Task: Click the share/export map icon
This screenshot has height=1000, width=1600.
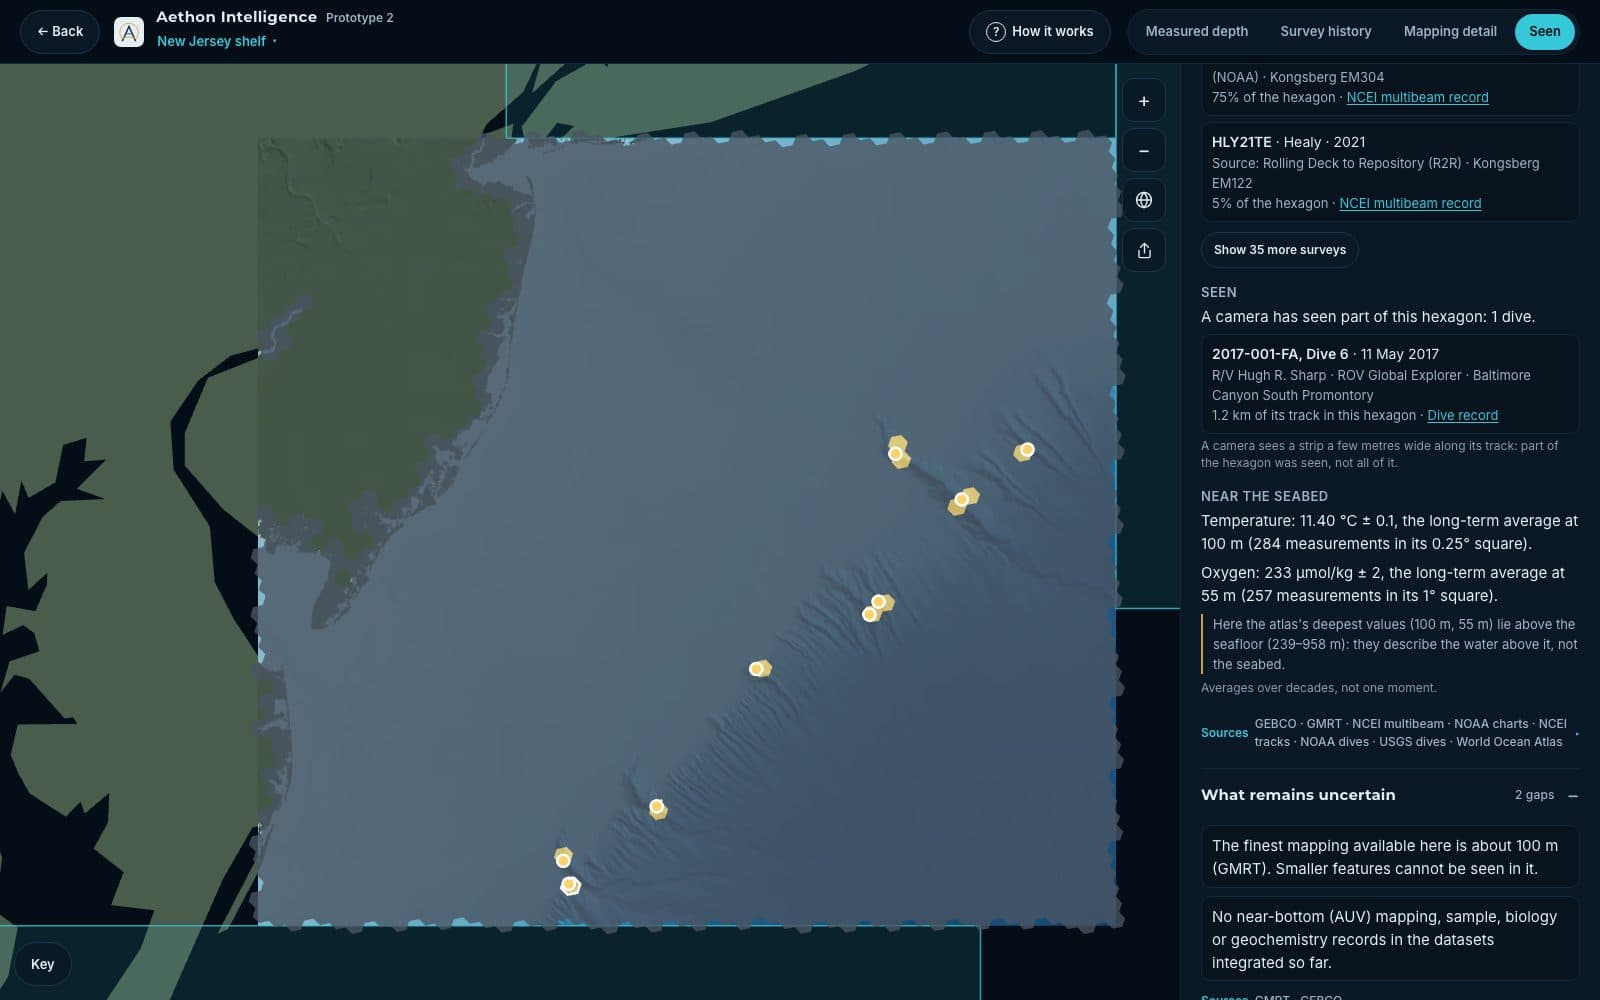Action: pyautogui.click(x=1144, y=250)
